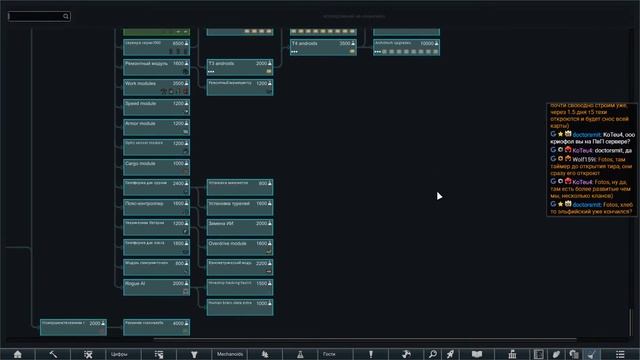Click the unlock icon on T3 androids node

[x=269, y=71]
